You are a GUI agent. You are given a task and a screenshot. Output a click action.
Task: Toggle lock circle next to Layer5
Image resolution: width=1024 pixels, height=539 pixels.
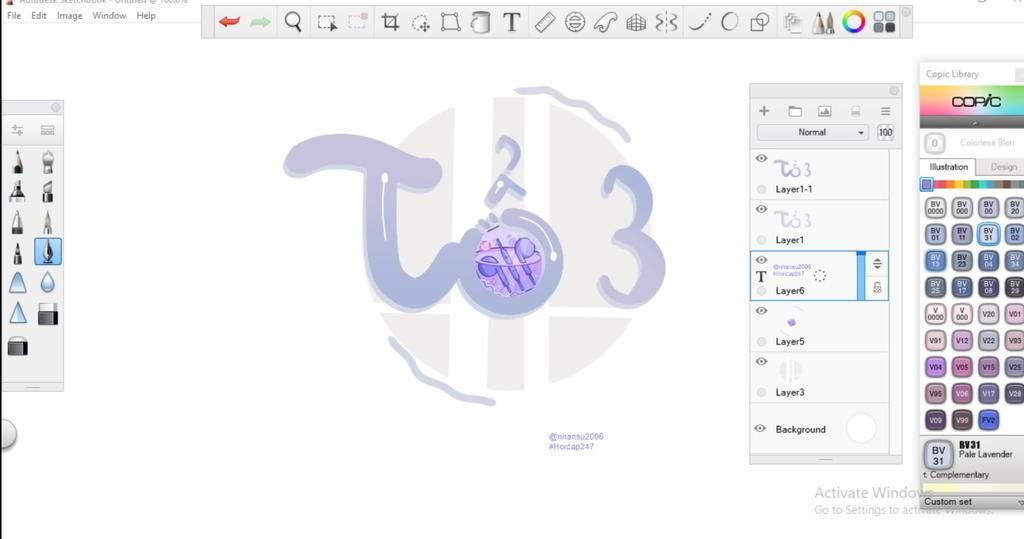pyautogui.click(x=761, y=341)
